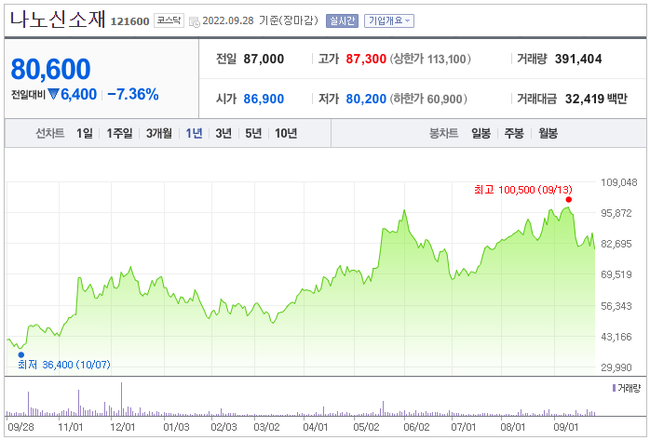Click the 실시간 button
Image resolution: width=650 pixels, height=440 pixels.
pos(342,21)
